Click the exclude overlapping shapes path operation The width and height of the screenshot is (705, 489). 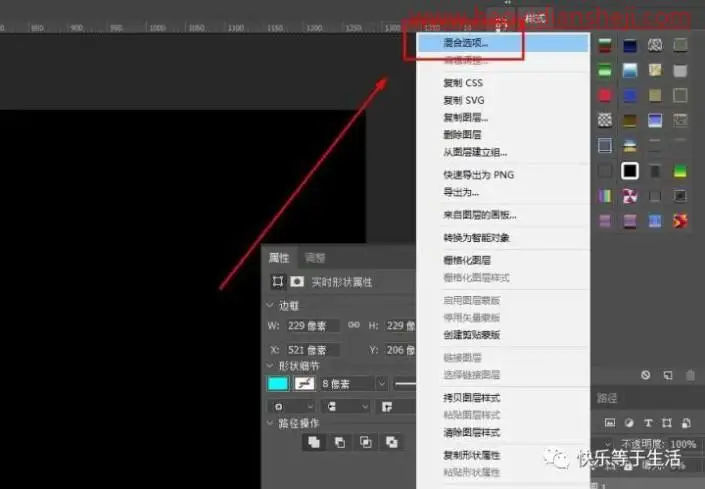point(392,442)
